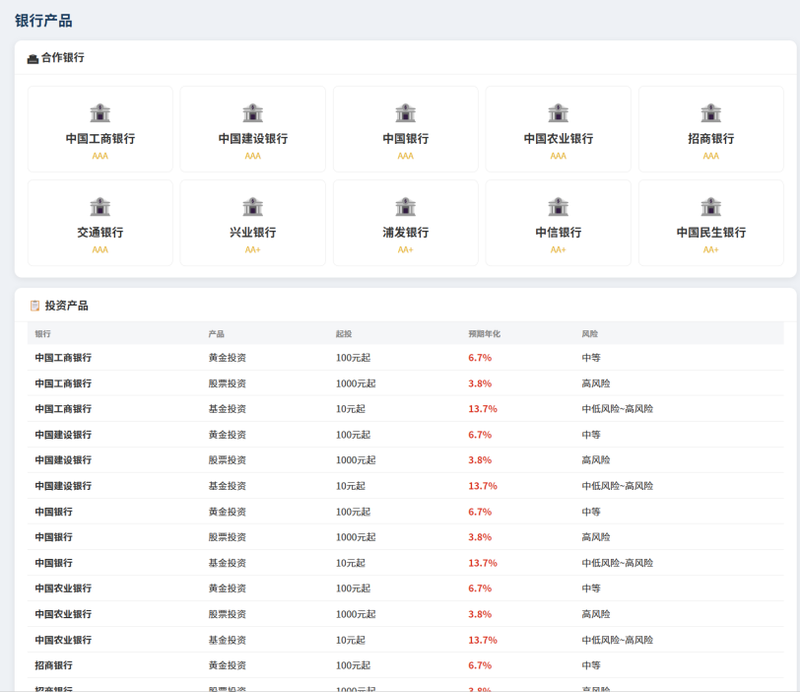Click the bank icon above 浦发银行
Screen dimensions: 800x692
[406, 207]
